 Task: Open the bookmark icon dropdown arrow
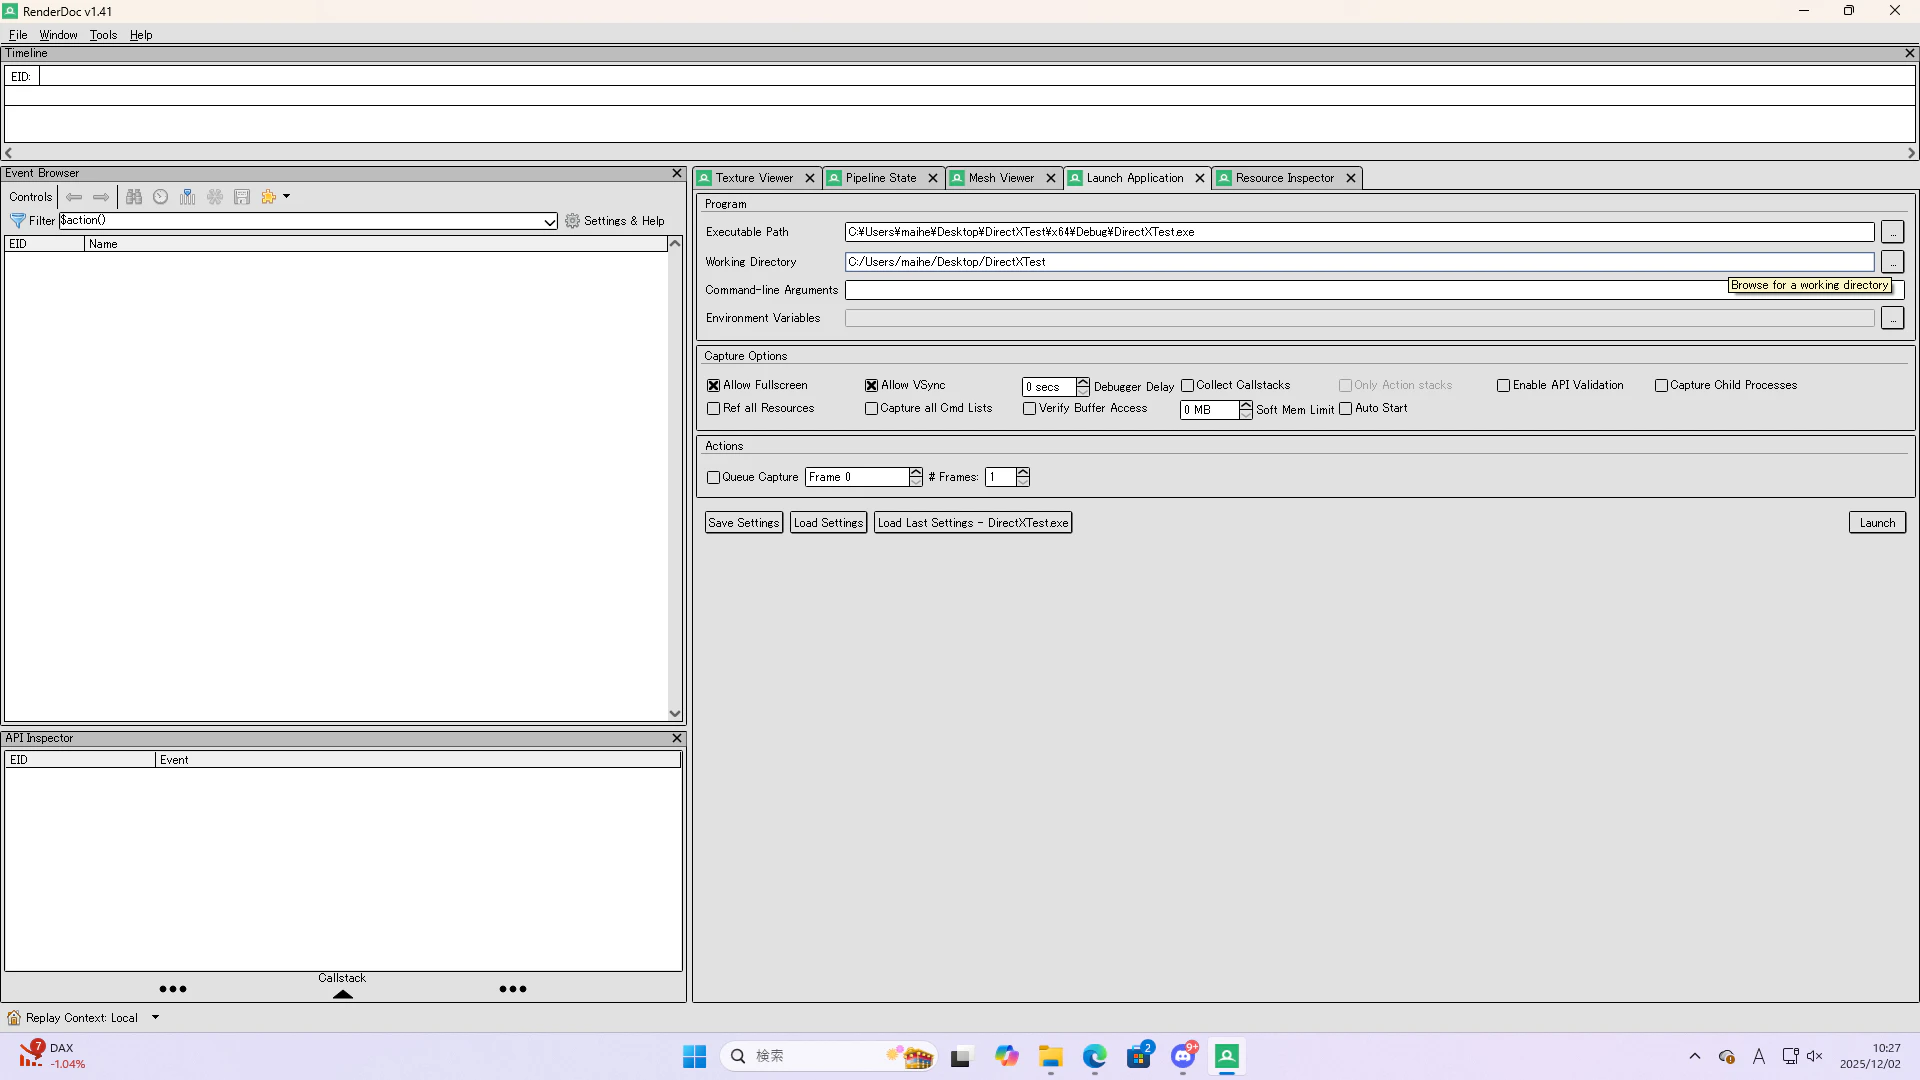click(286, 197)
